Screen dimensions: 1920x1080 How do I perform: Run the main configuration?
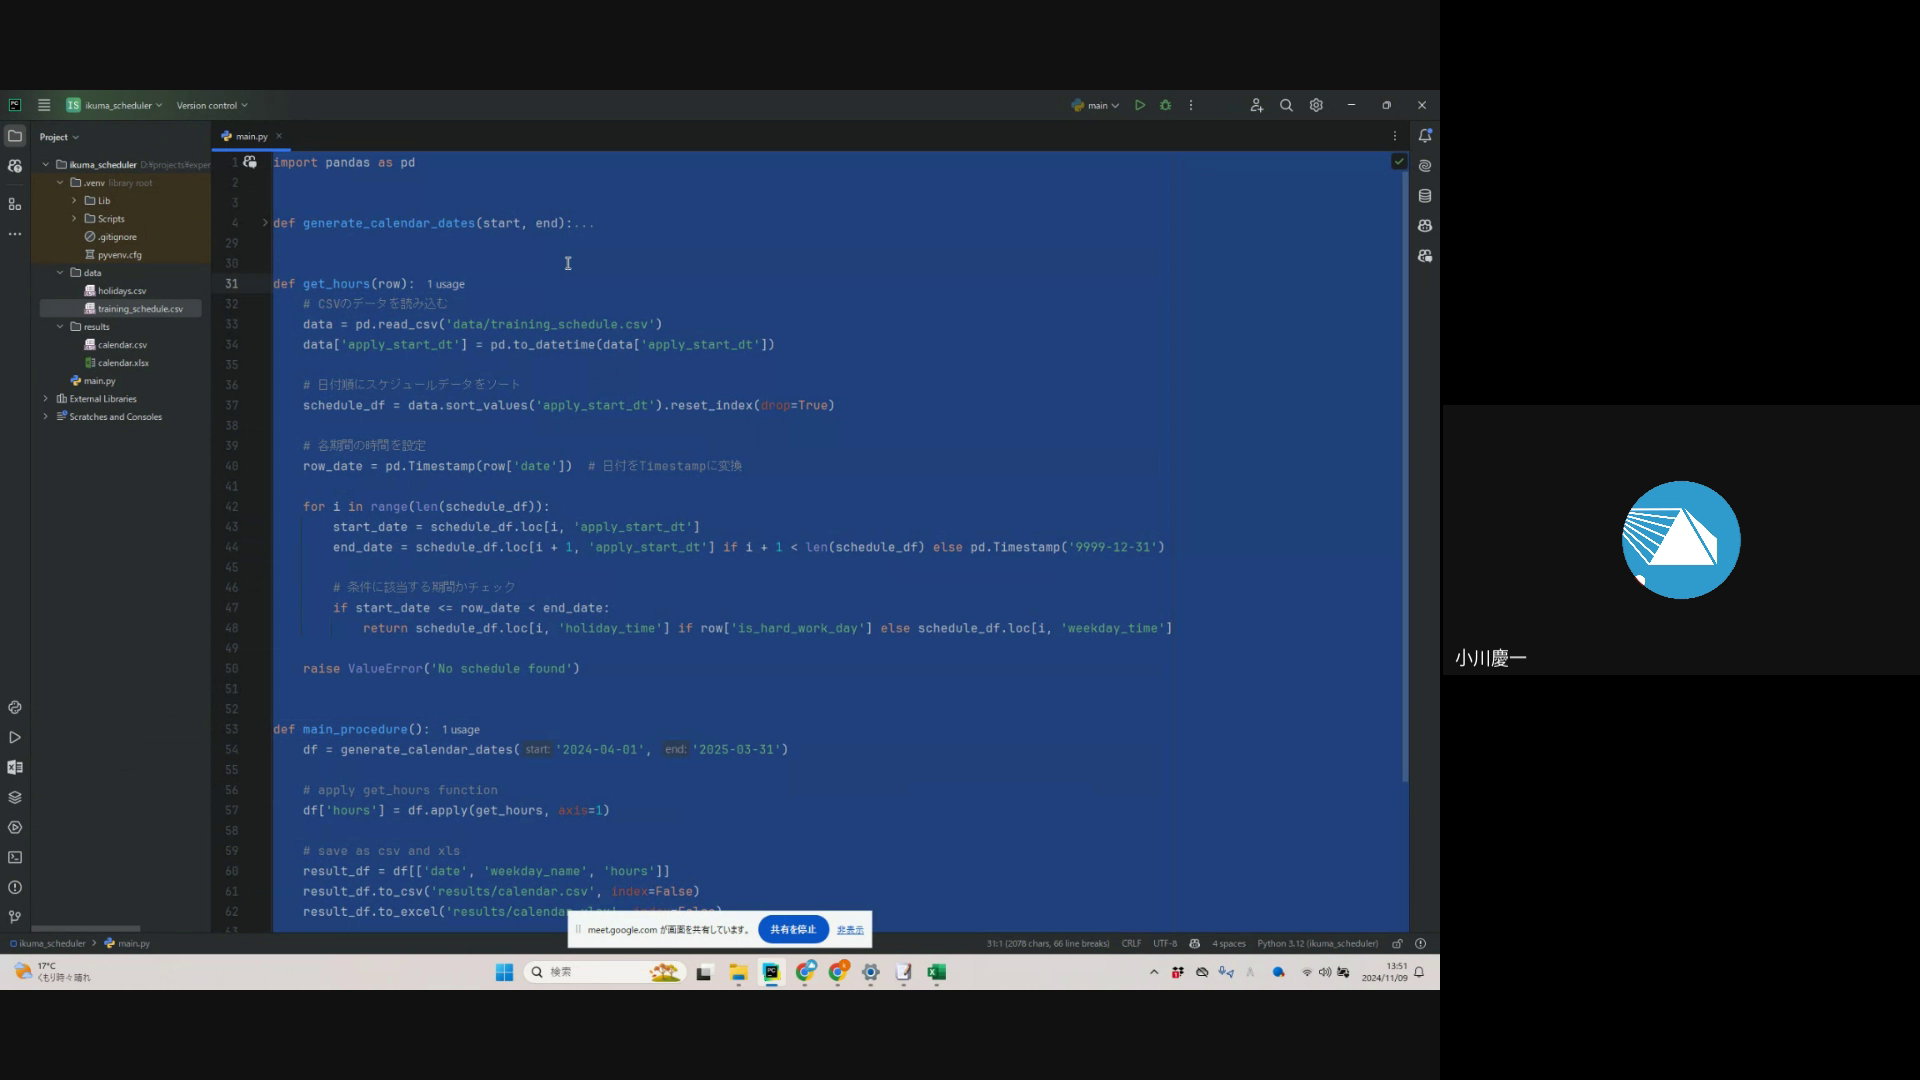(1139, 105)
